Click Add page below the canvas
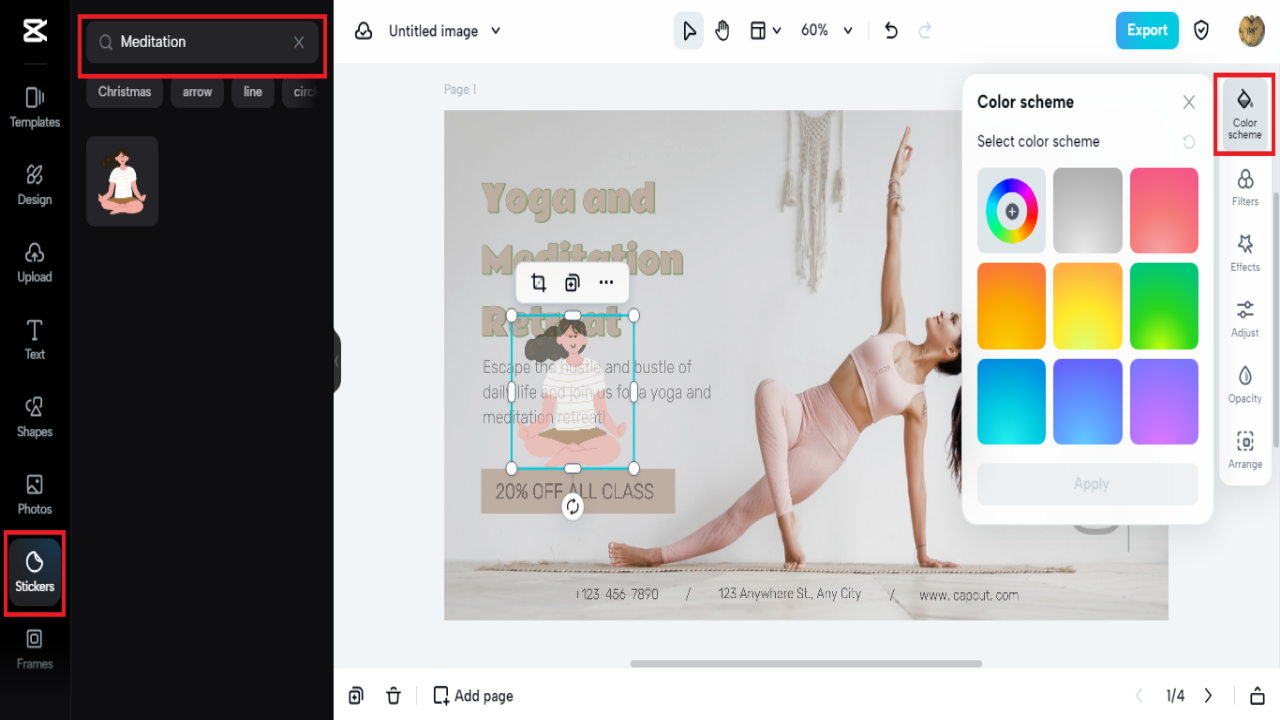 click(x=472, y=695)
